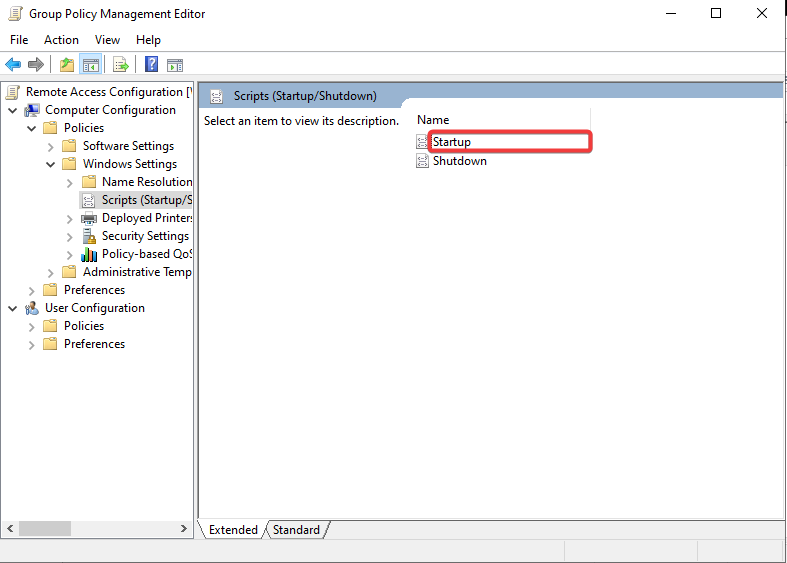Select Deployed Printers in the tree

[146, 218]
